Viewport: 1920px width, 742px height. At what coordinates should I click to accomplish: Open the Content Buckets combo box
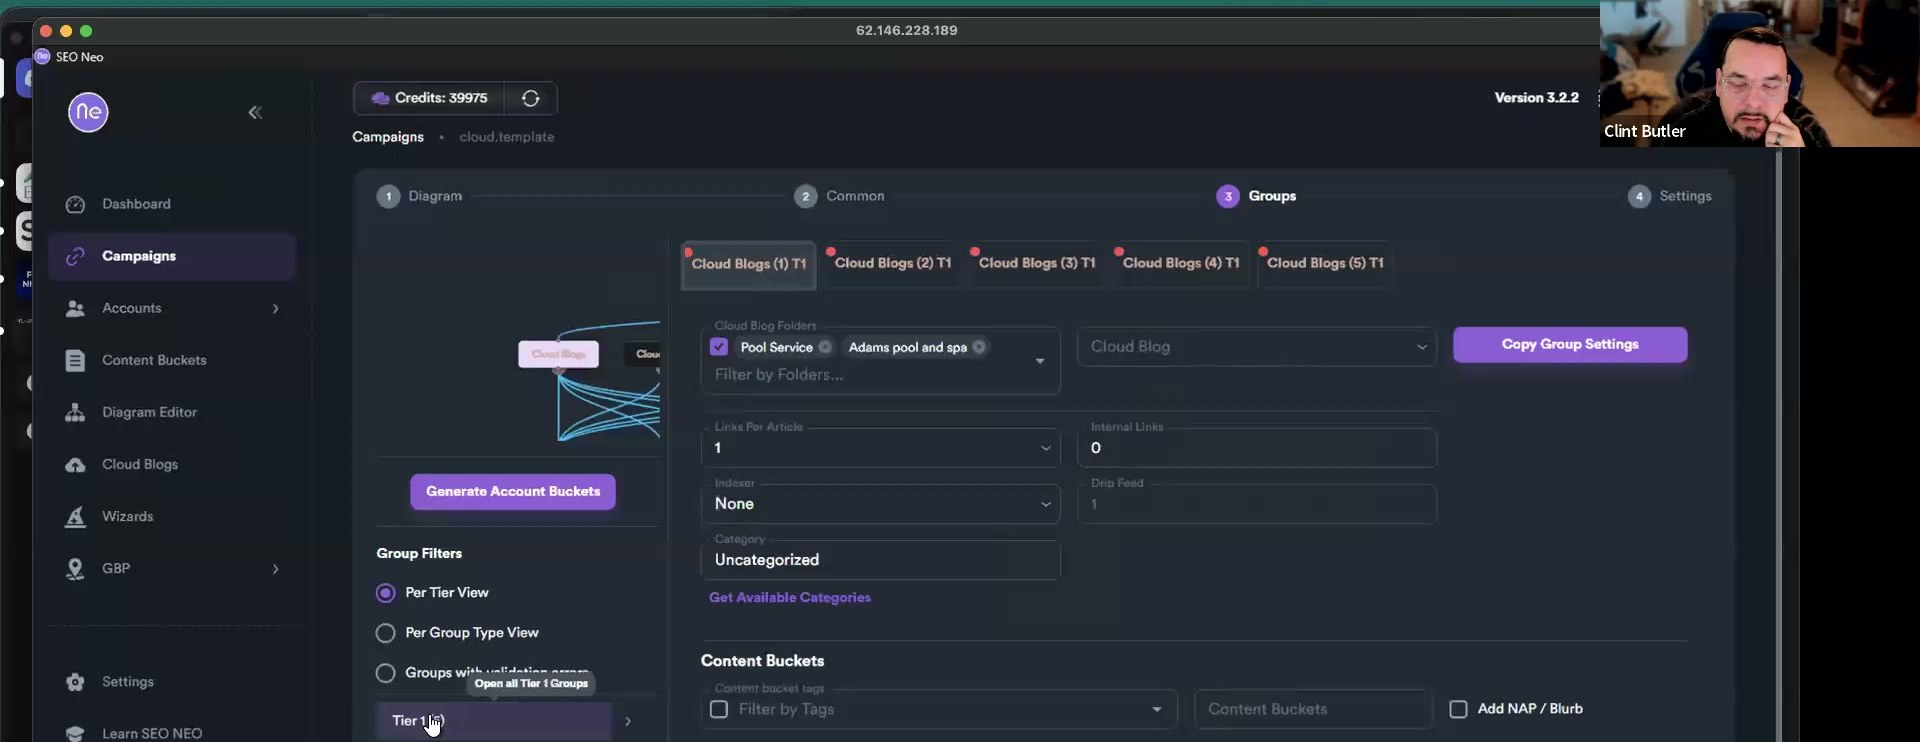pyautogui.click(x=1313, y=709)
